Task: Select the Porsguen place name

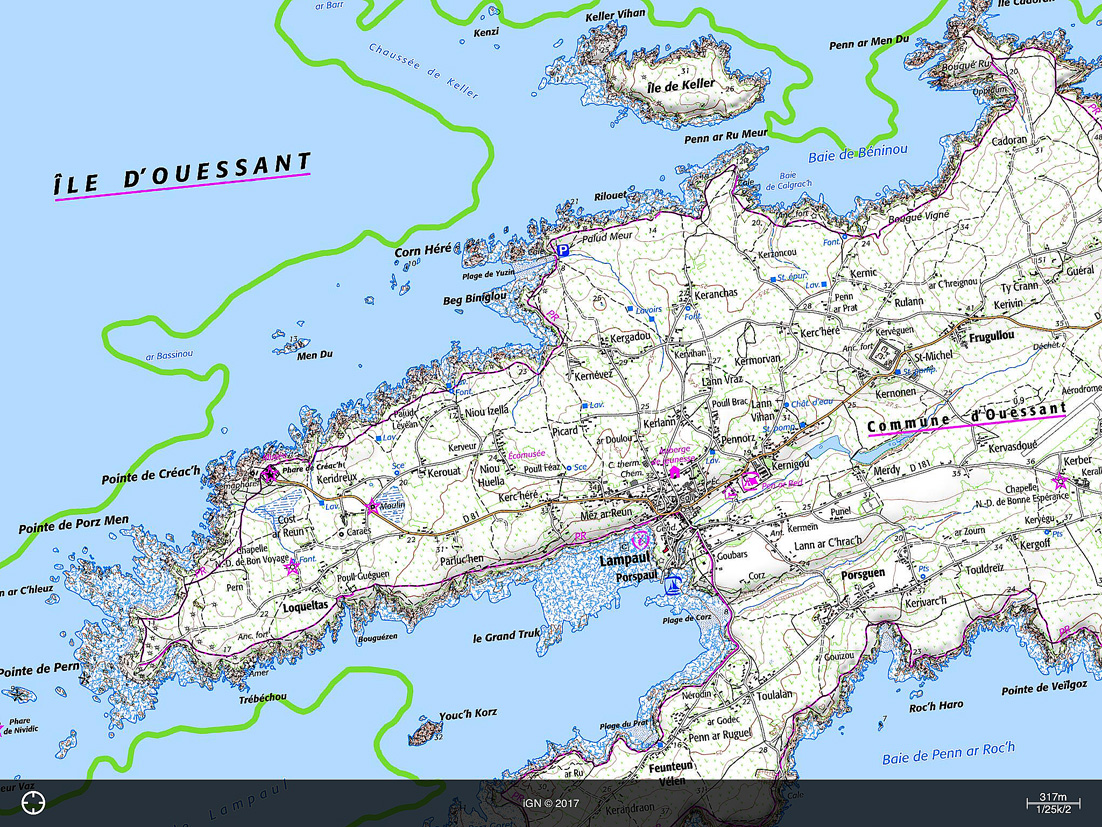Action: [x=863, y=574]
